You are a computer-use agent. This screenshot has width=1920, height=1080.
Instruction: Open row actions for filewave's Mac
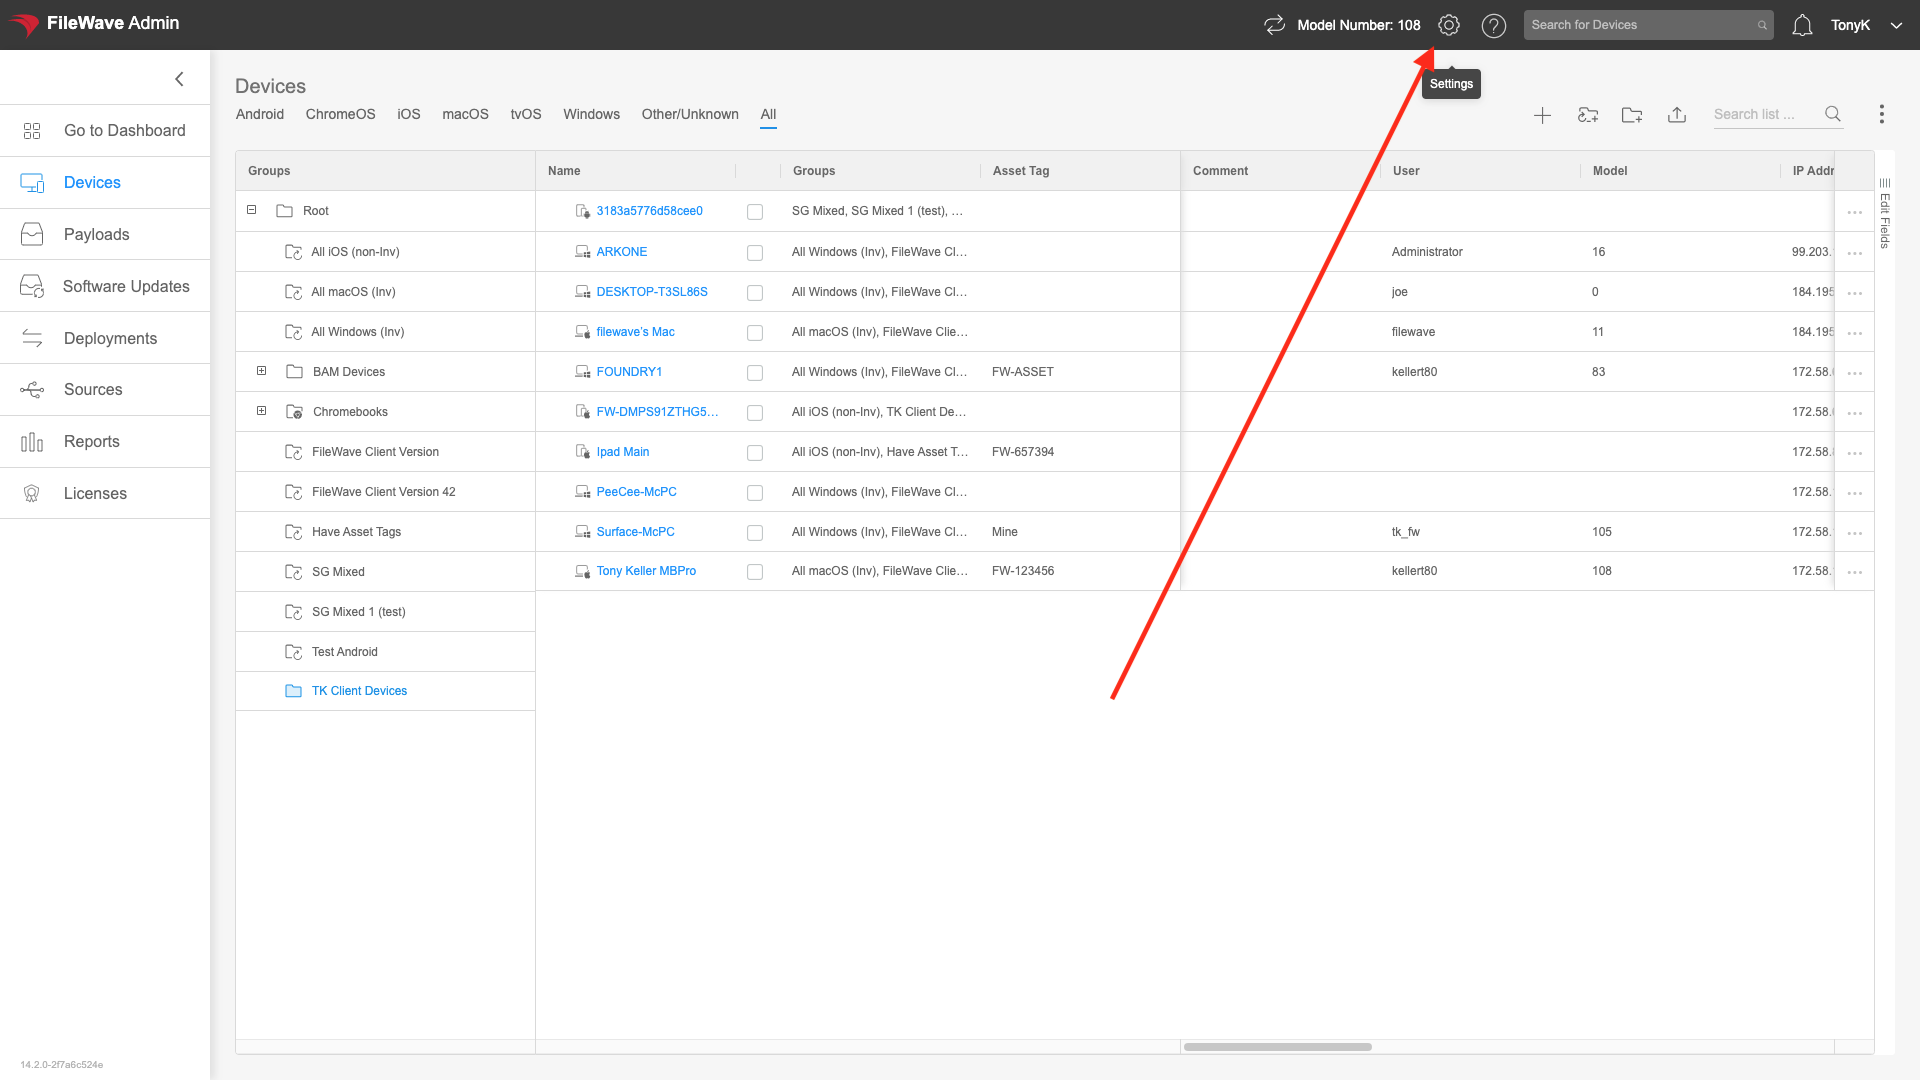click(x=1855, y=333)
